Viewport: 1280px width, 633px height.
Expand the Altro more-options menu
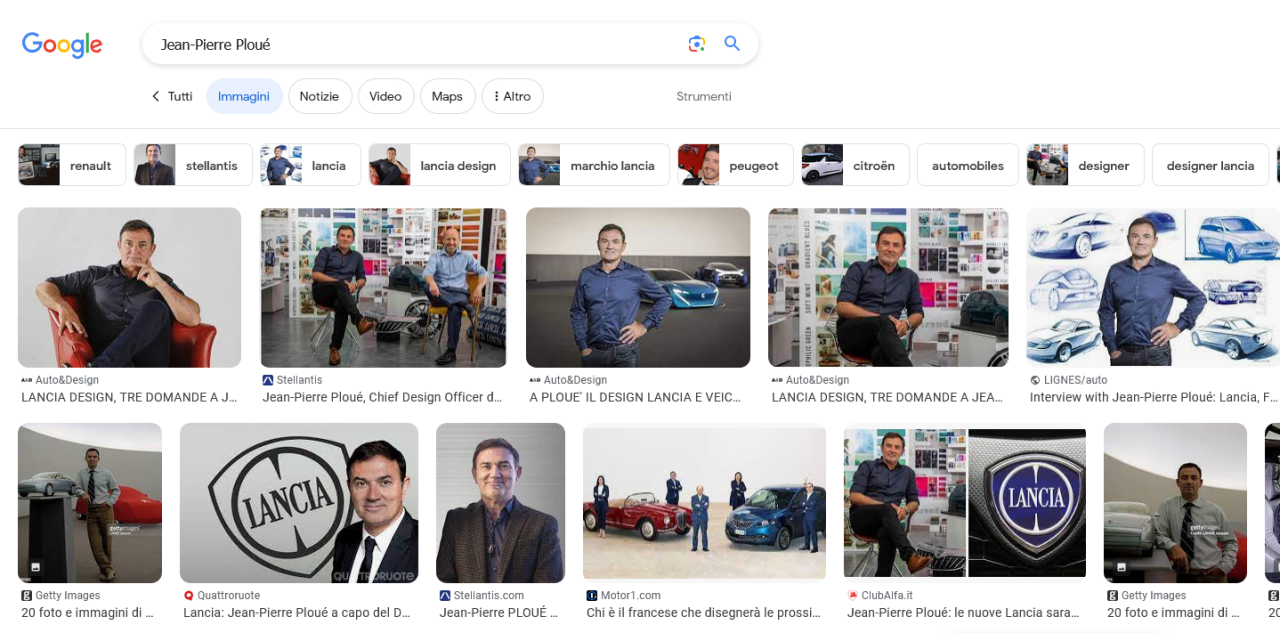[x=512, y=97]
